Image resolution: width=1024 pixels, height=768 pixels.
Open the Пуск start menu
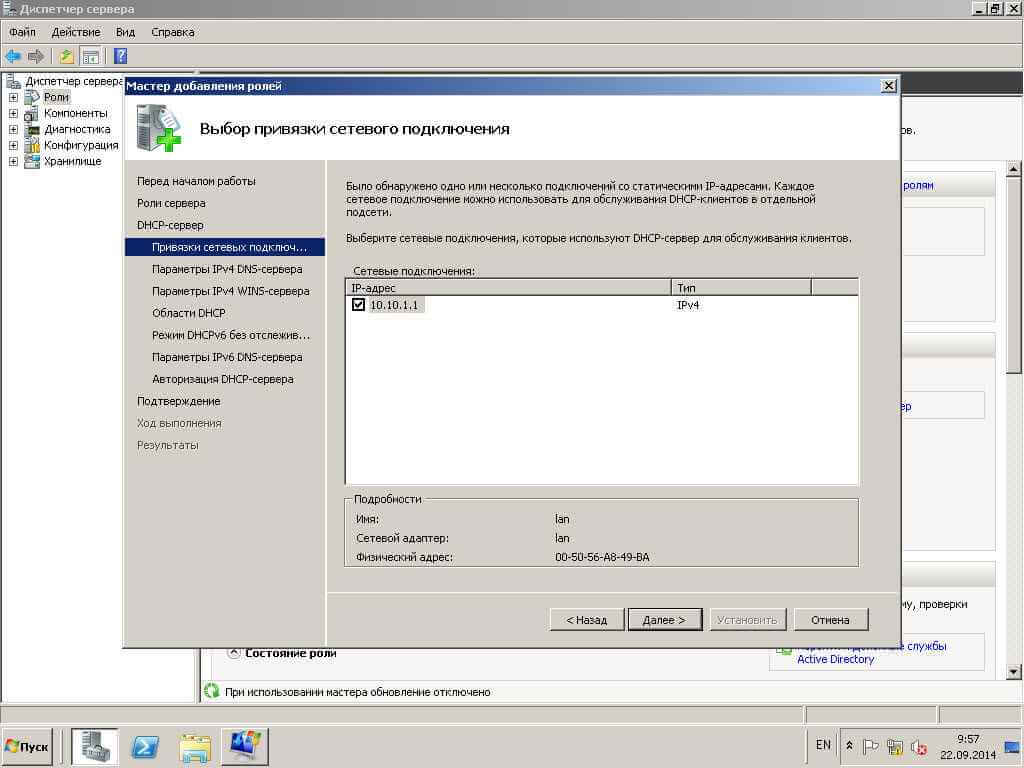pyautogui.click(x=27, y=746)
